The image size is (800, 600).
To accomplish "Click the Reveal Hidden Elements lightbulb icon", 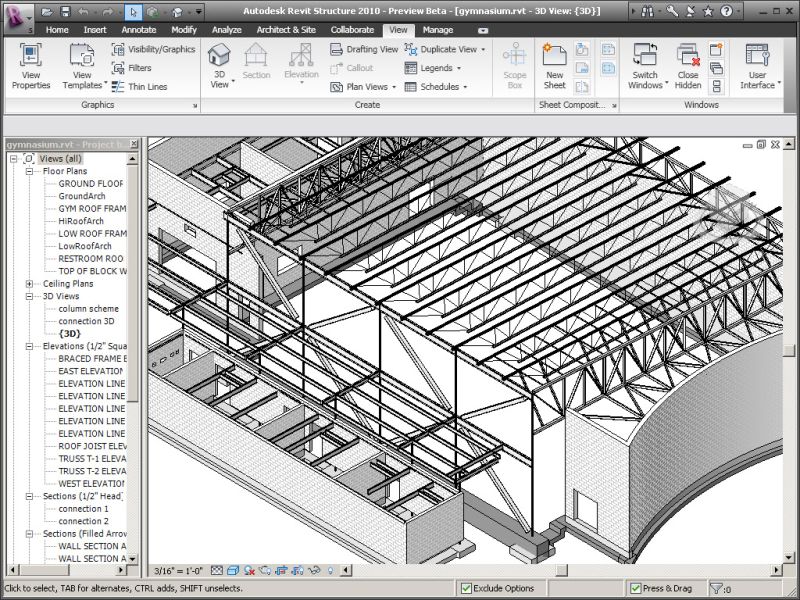I will 330,570.
